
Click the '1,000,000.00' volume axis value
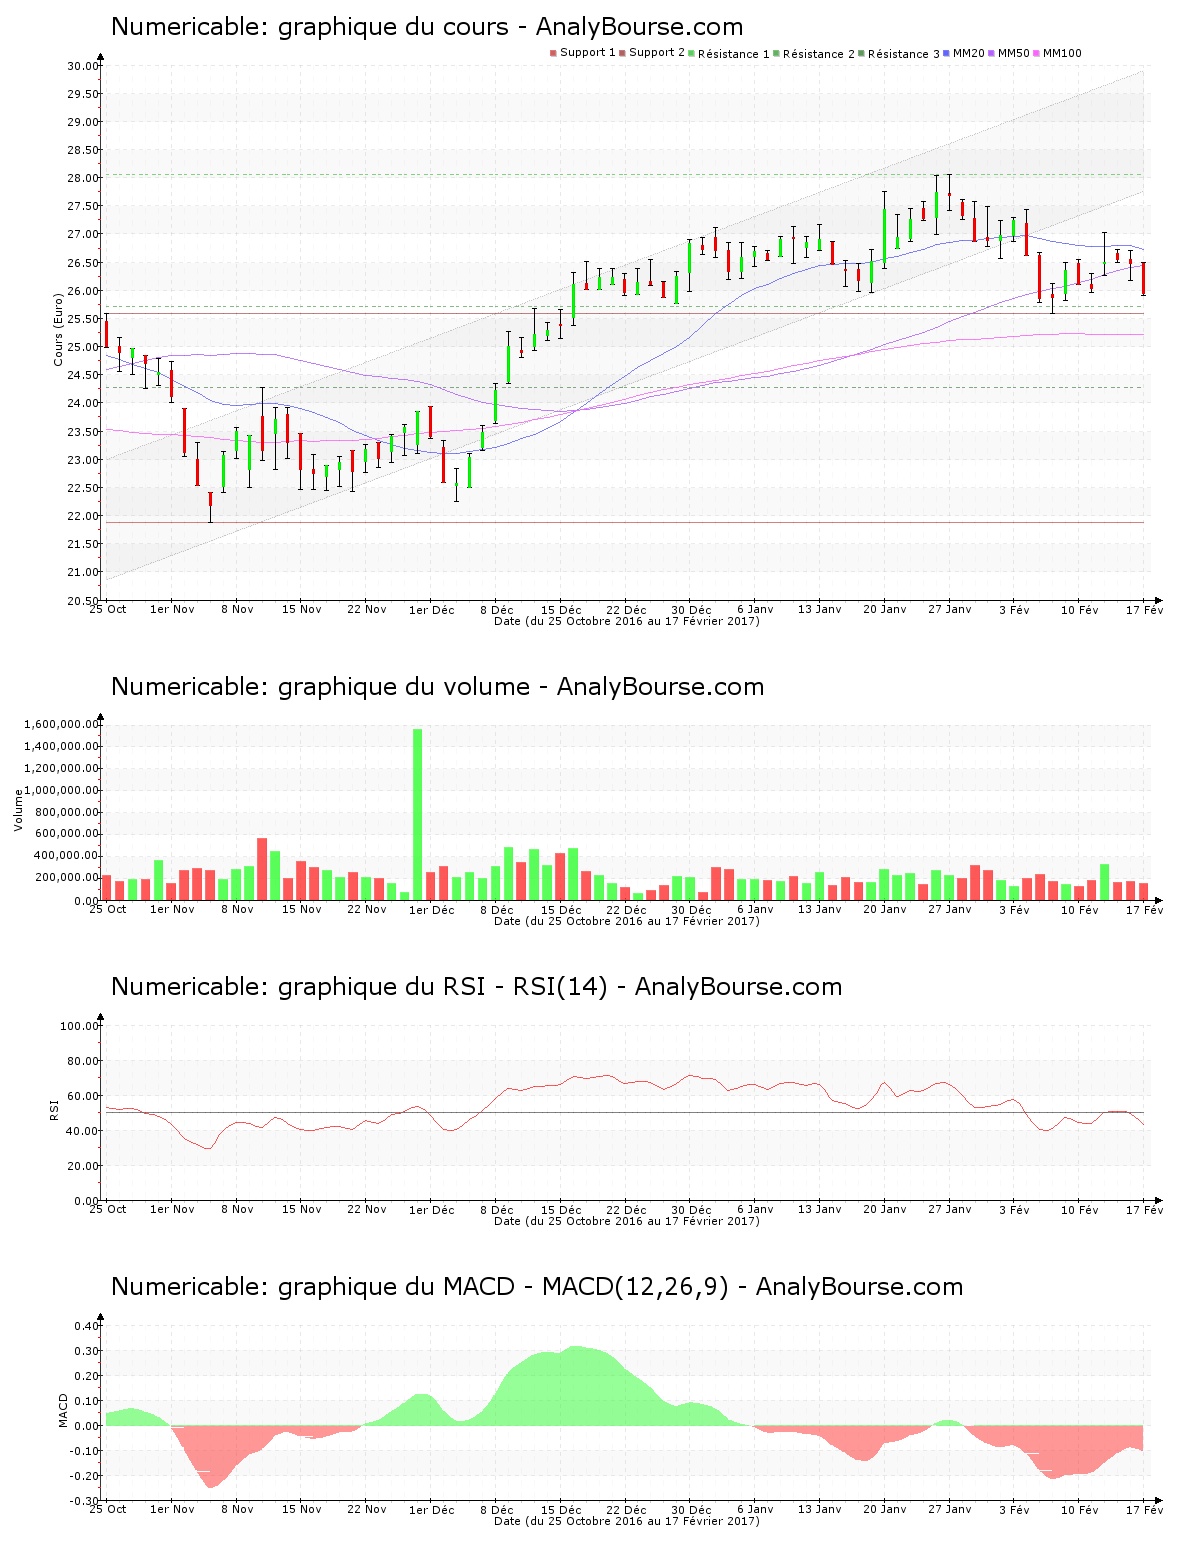point(61,790)
